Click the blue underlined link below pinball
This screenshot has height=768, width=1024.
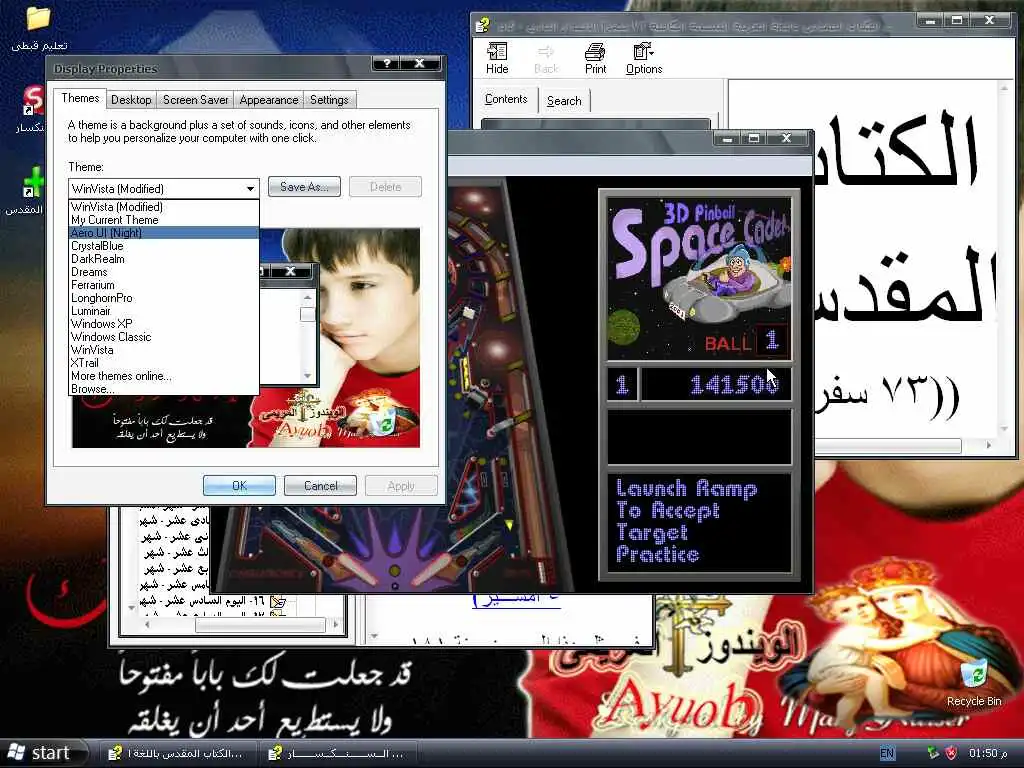pos(516,599)
